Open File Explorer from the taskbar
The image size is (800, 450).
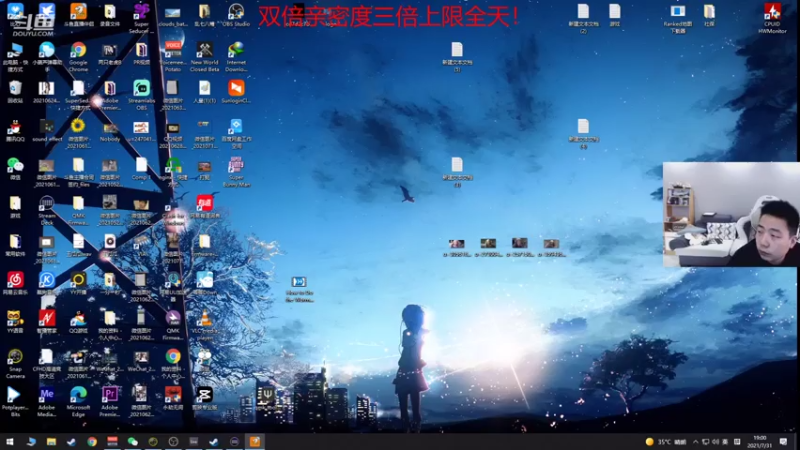click(x=51, y=442)
